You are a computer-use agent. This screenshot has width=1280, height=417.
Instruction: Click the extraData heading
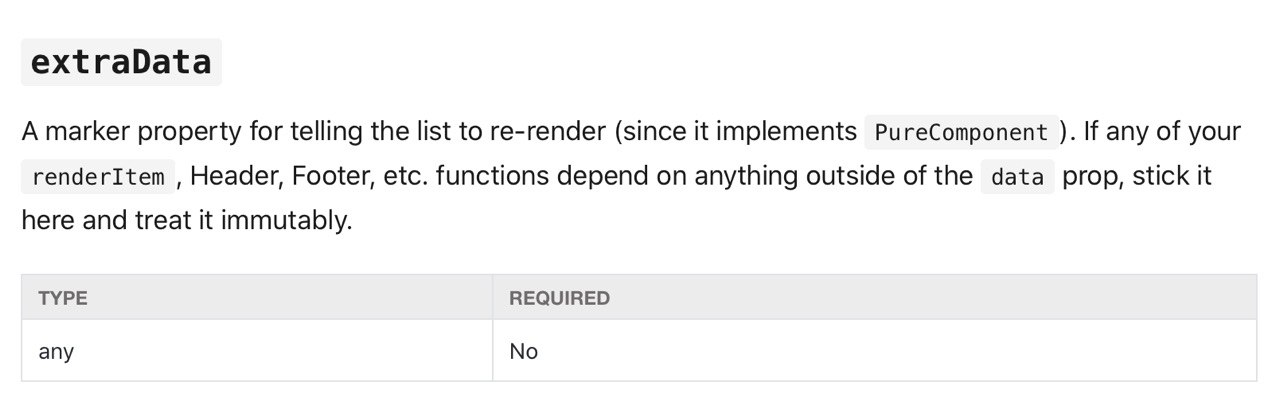pos(121,62)
